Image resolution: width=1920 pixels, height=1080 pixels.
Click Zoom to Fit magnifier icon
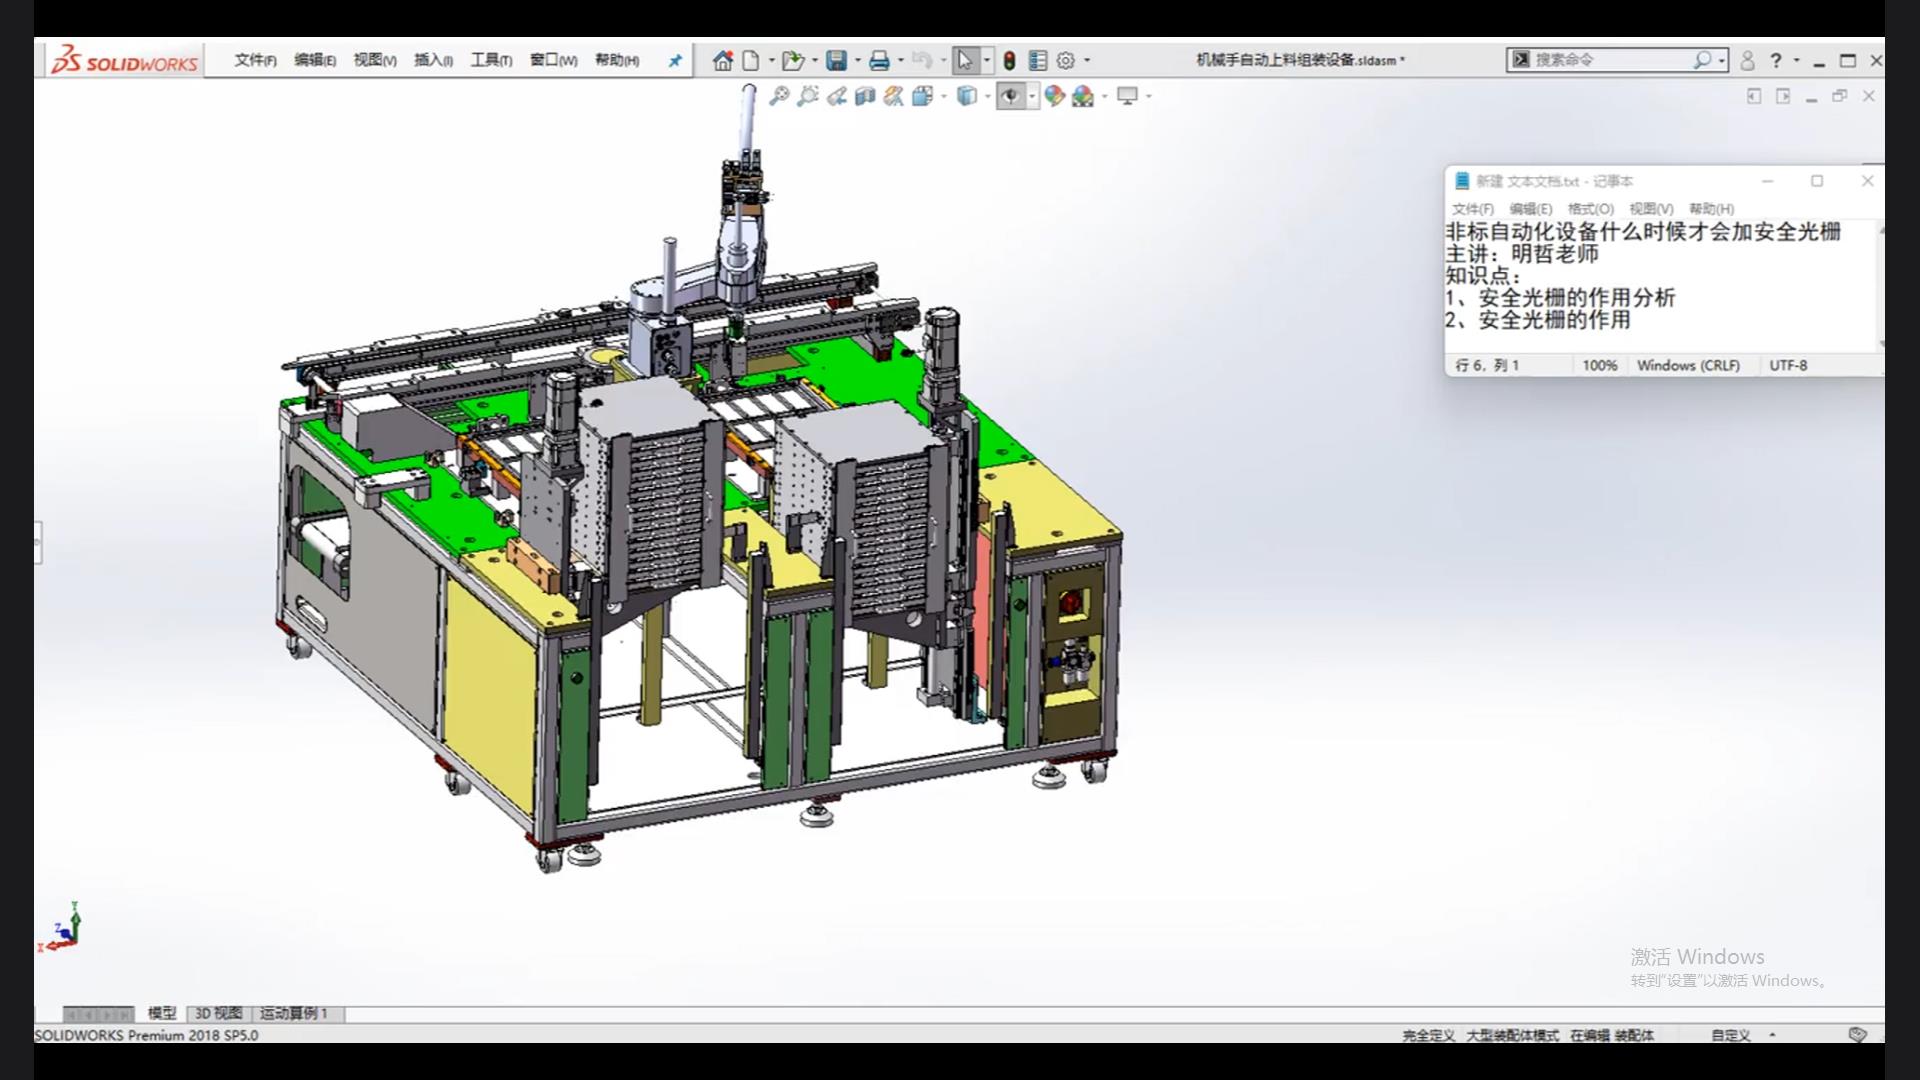[x=779, y=96]
